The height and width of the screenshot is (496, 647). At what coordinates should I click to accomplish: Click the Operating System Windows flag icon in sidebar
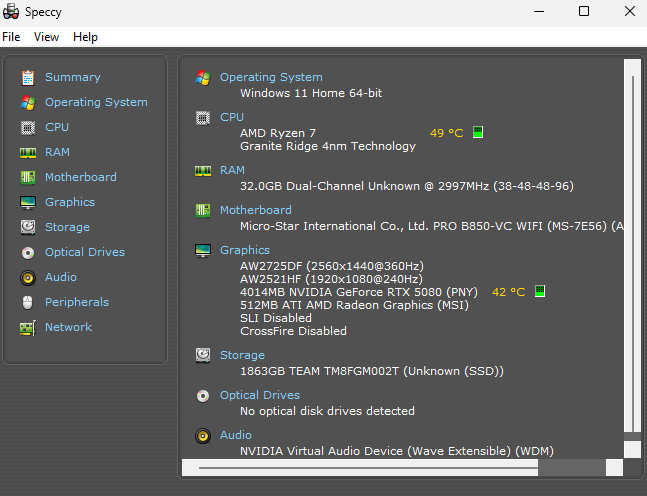point(28,103)
